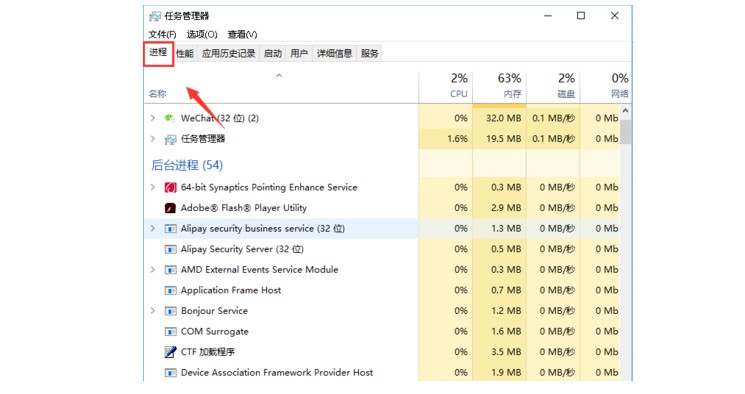Click the Adobe Flash Player Utility icon
745x394 pixels.
coord(170,208)
